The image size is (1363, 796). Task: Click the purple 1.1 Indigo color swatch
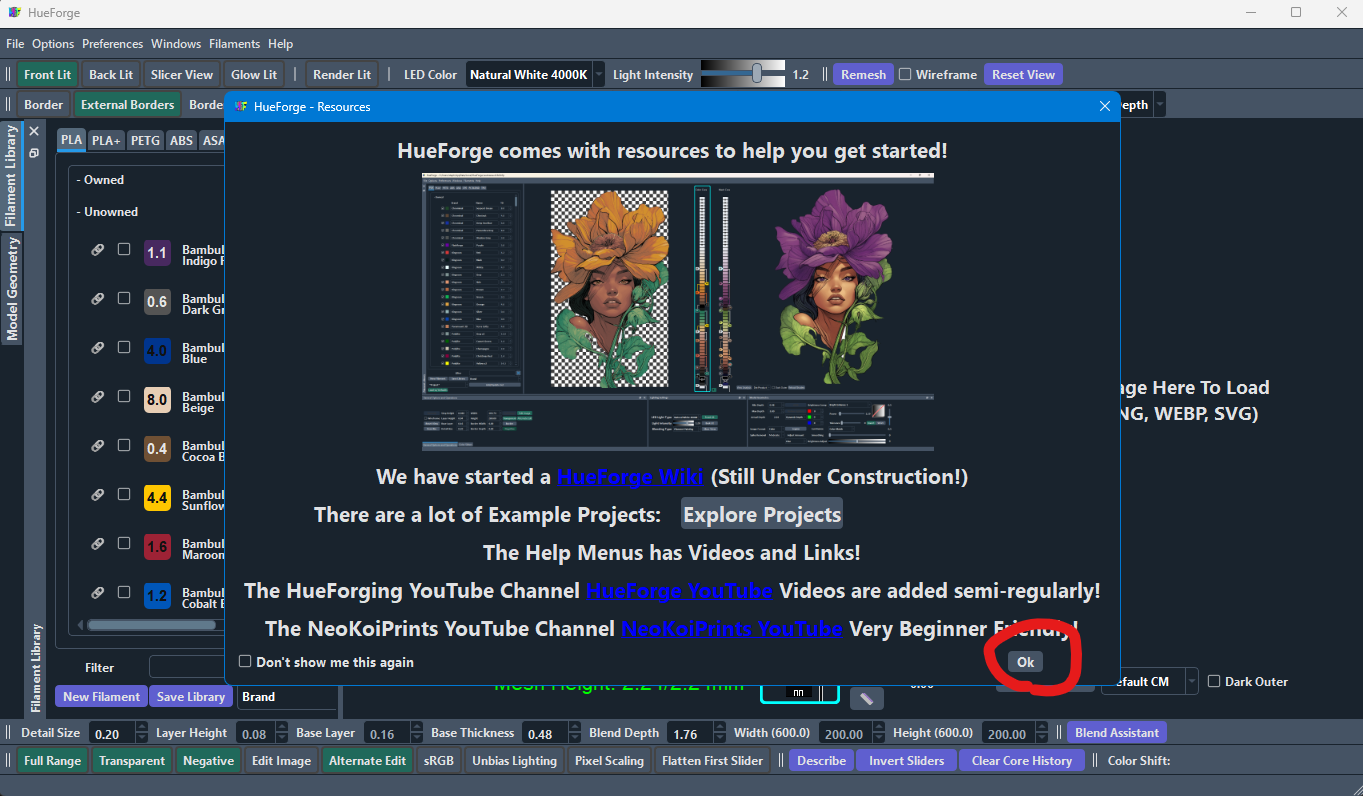coord(157,254)
